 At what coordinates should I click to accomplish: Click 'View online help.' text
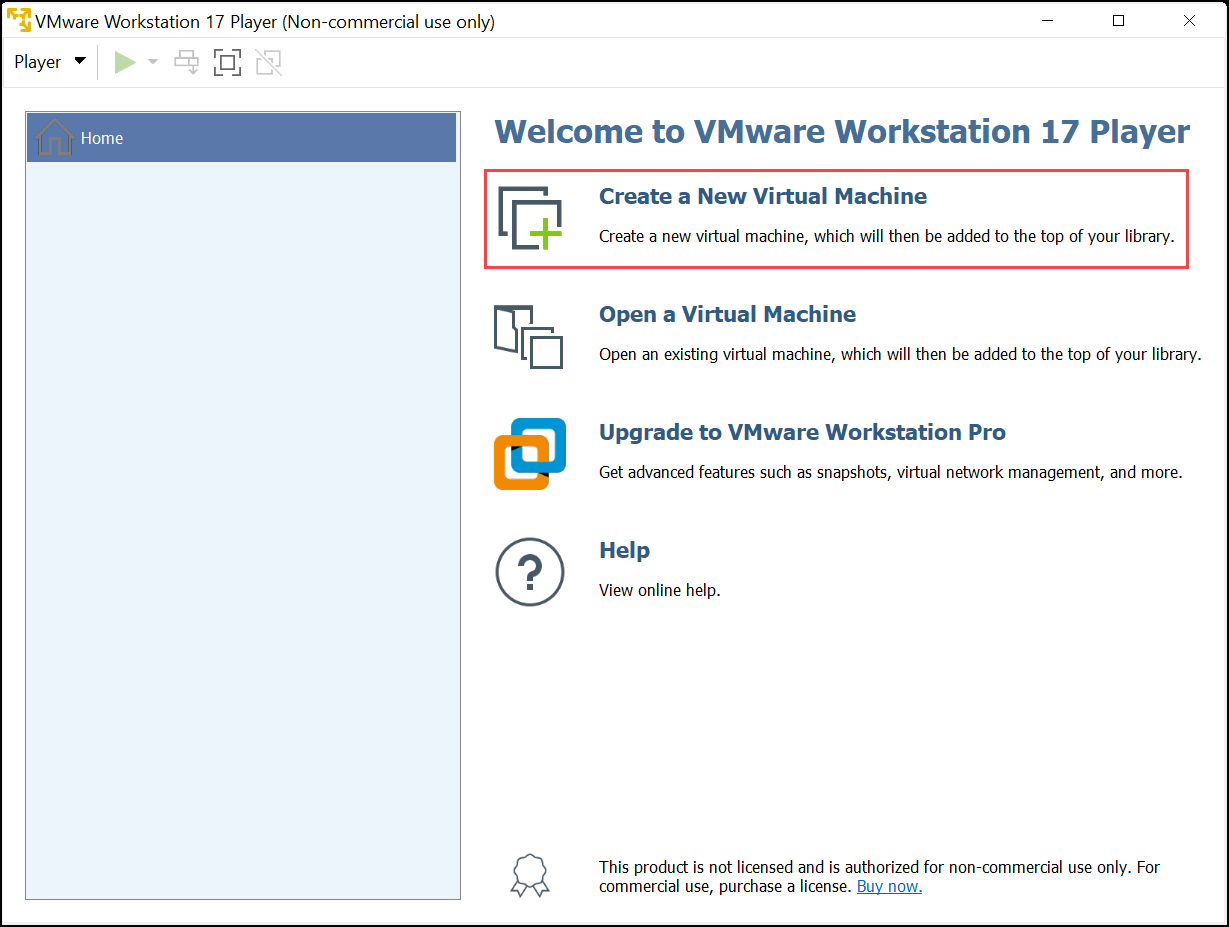659,590
